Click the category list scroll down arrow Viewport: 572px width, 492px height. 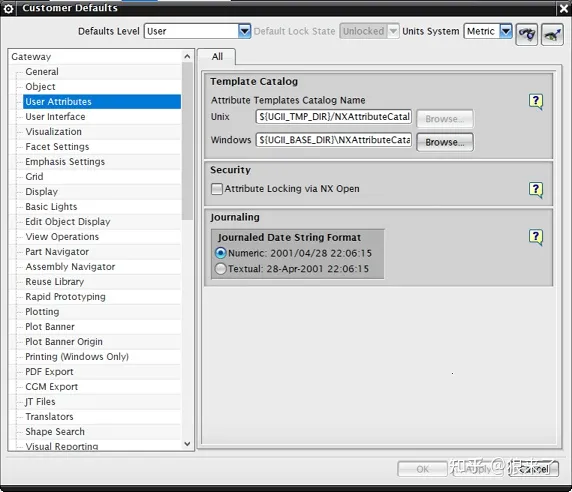(187, 444)
